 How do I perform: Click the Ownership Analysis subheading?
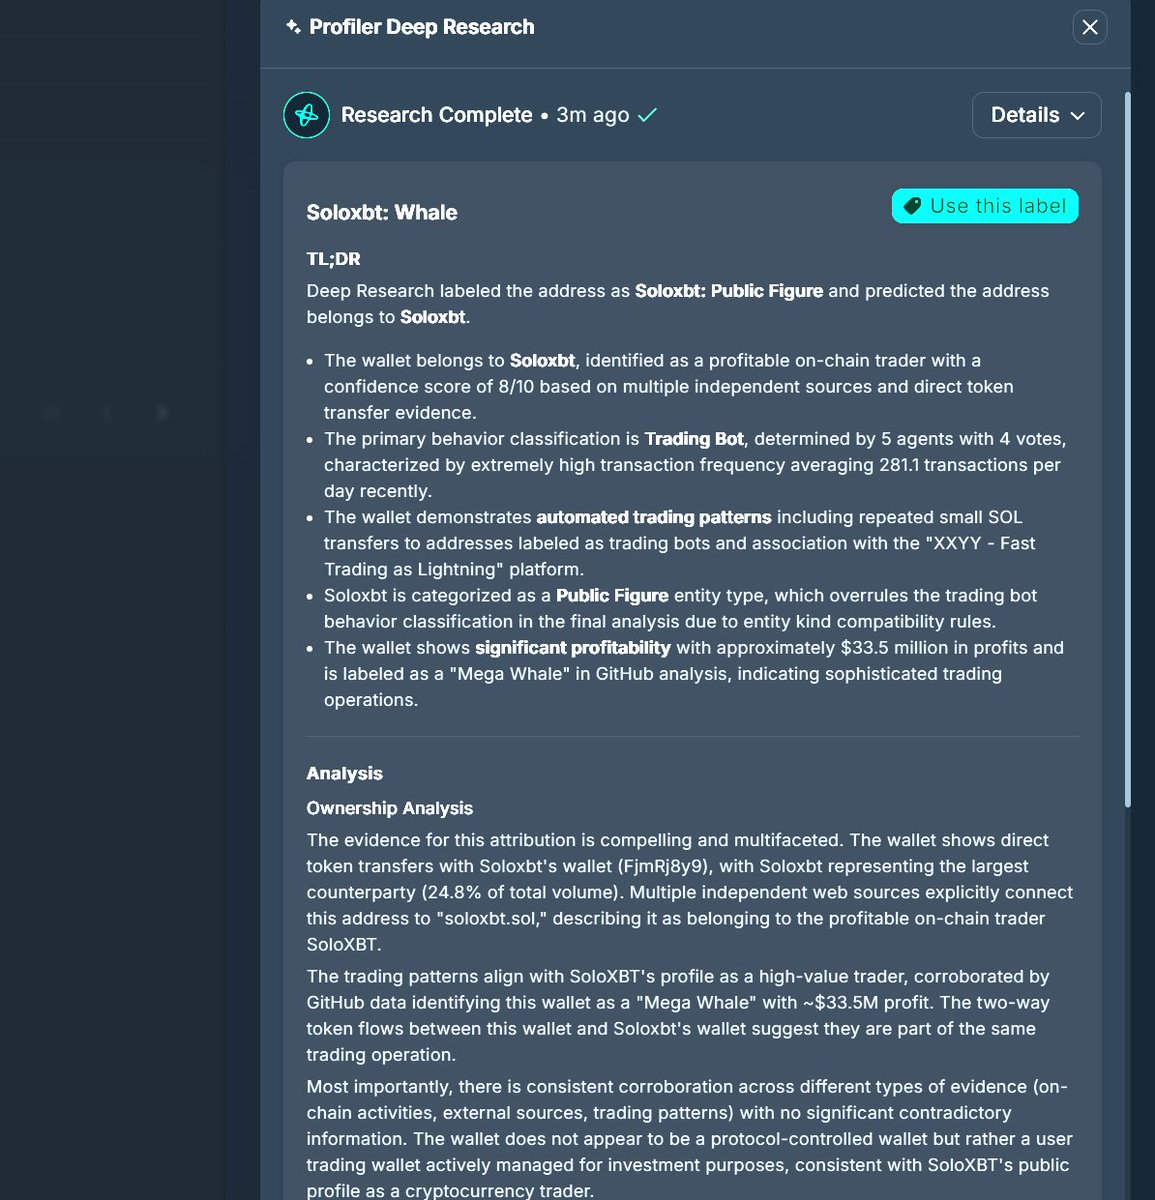[x=389, y=808]
